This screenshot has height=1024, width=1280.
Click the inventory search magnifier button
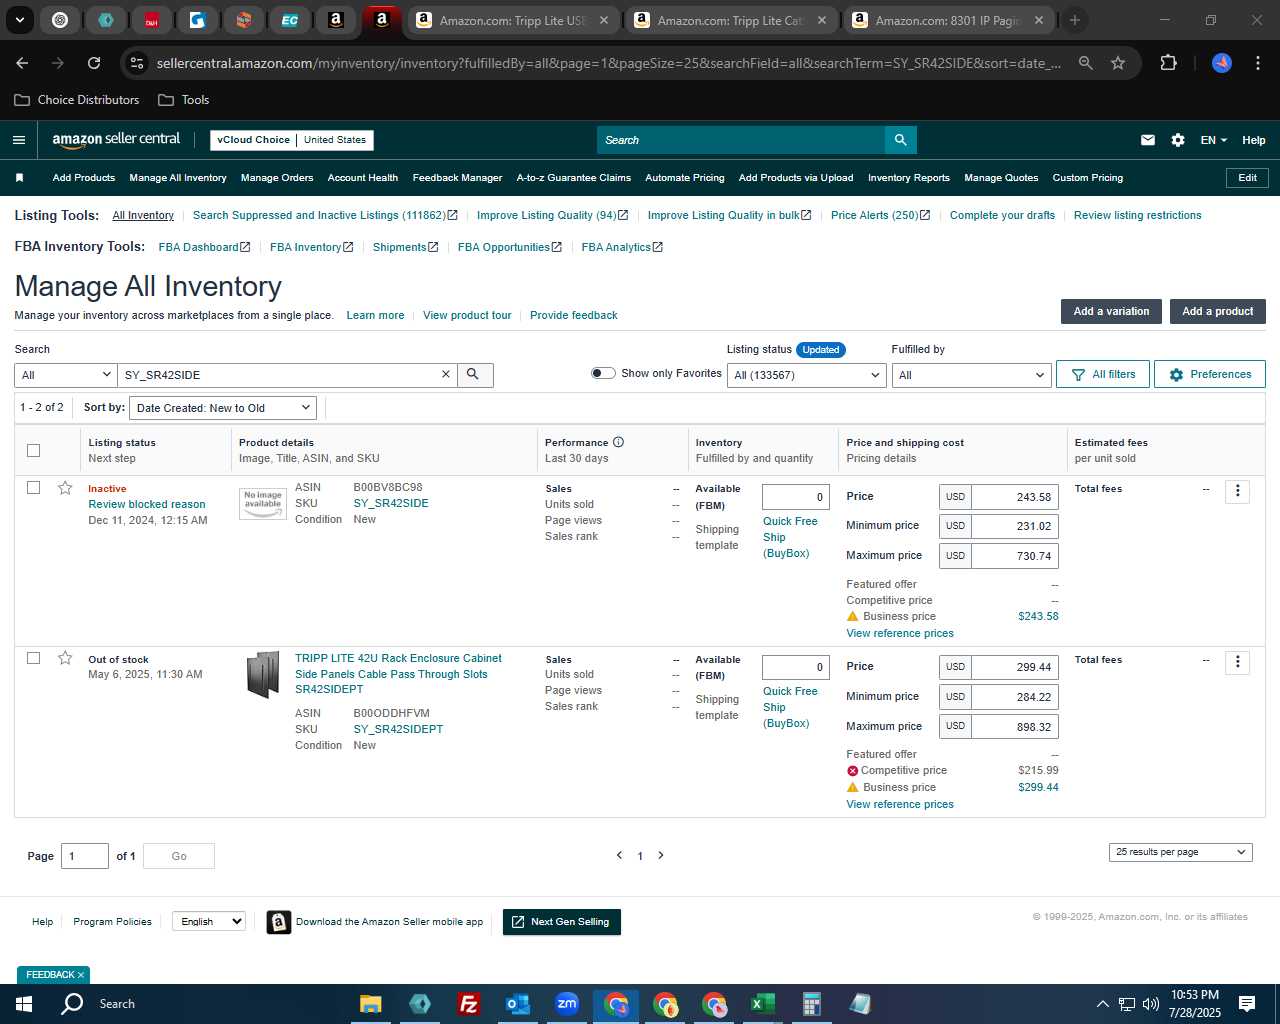[473, 374]
